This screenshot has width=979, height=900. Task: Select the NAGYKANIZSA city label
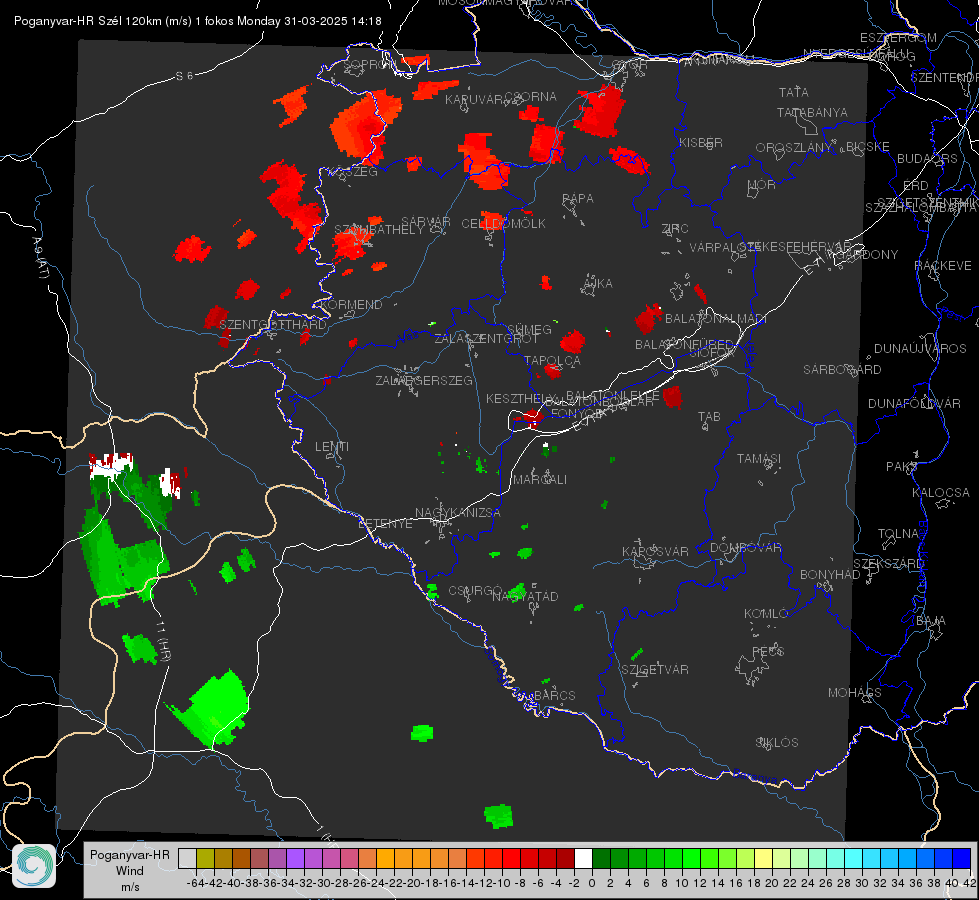tap(458, 513)
